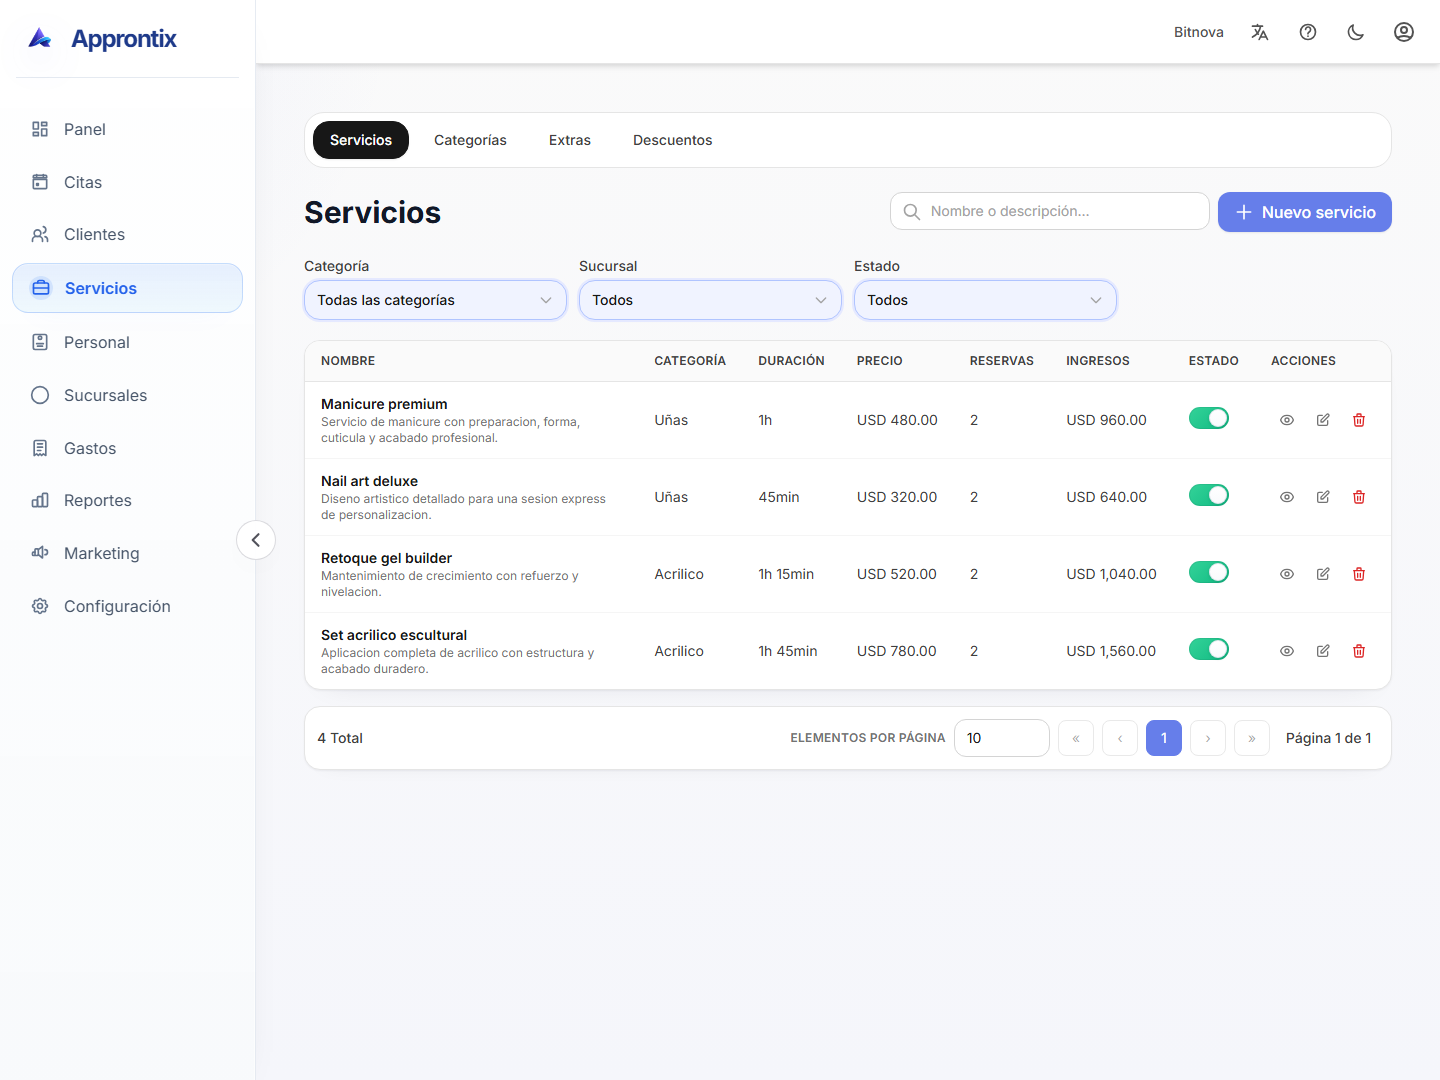The height and width of the screenshot is (1080, 1440).
Task: Open the user account icon
Action: coord(1404,32)
